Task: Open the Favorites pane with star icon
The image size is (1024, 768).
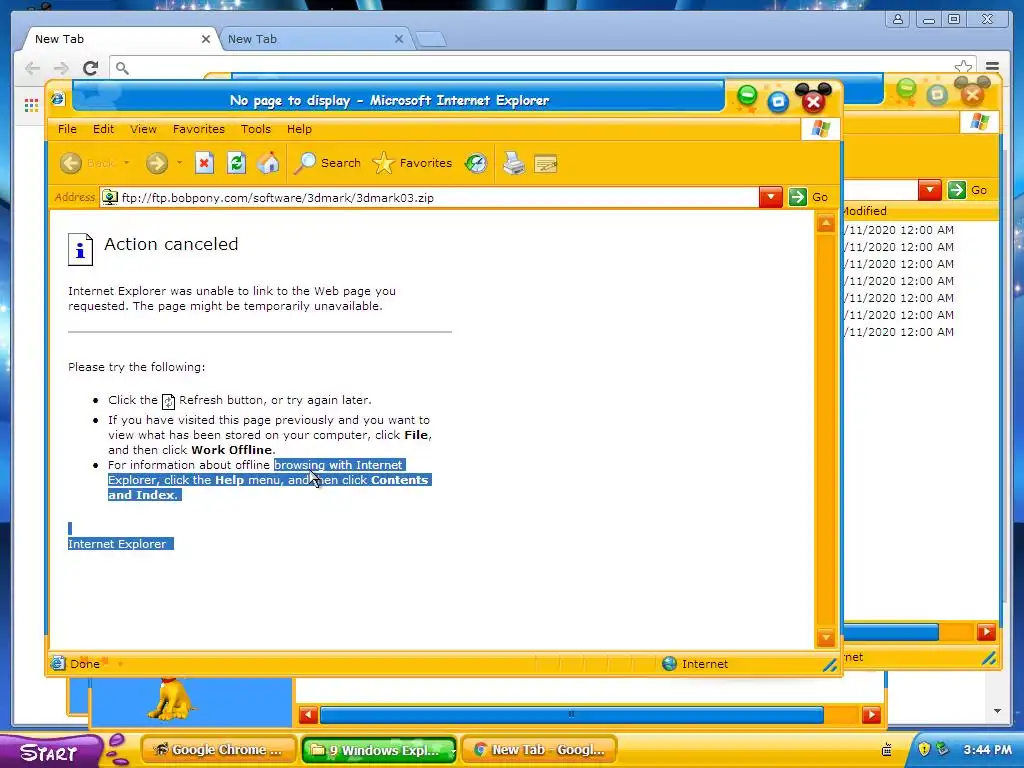Action: click(x=412, y=163)
